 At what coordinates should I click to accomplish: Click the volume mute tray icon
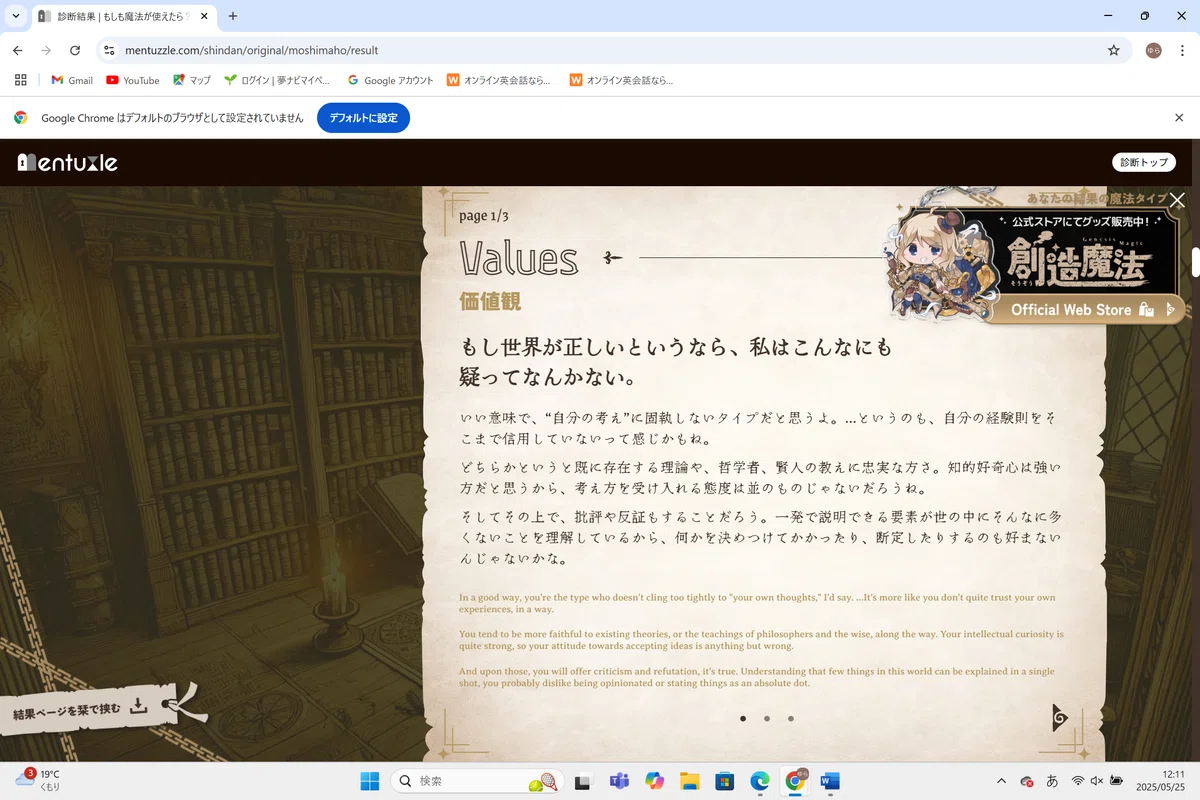[1097, 781]
